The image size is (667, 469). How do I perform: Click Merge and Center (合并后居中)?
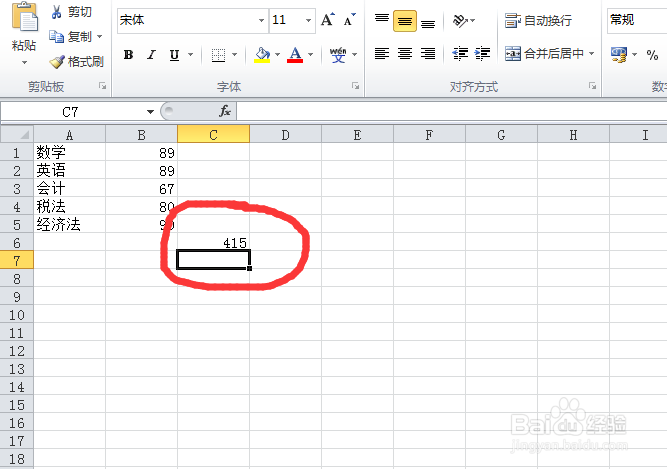click(545, 54)
